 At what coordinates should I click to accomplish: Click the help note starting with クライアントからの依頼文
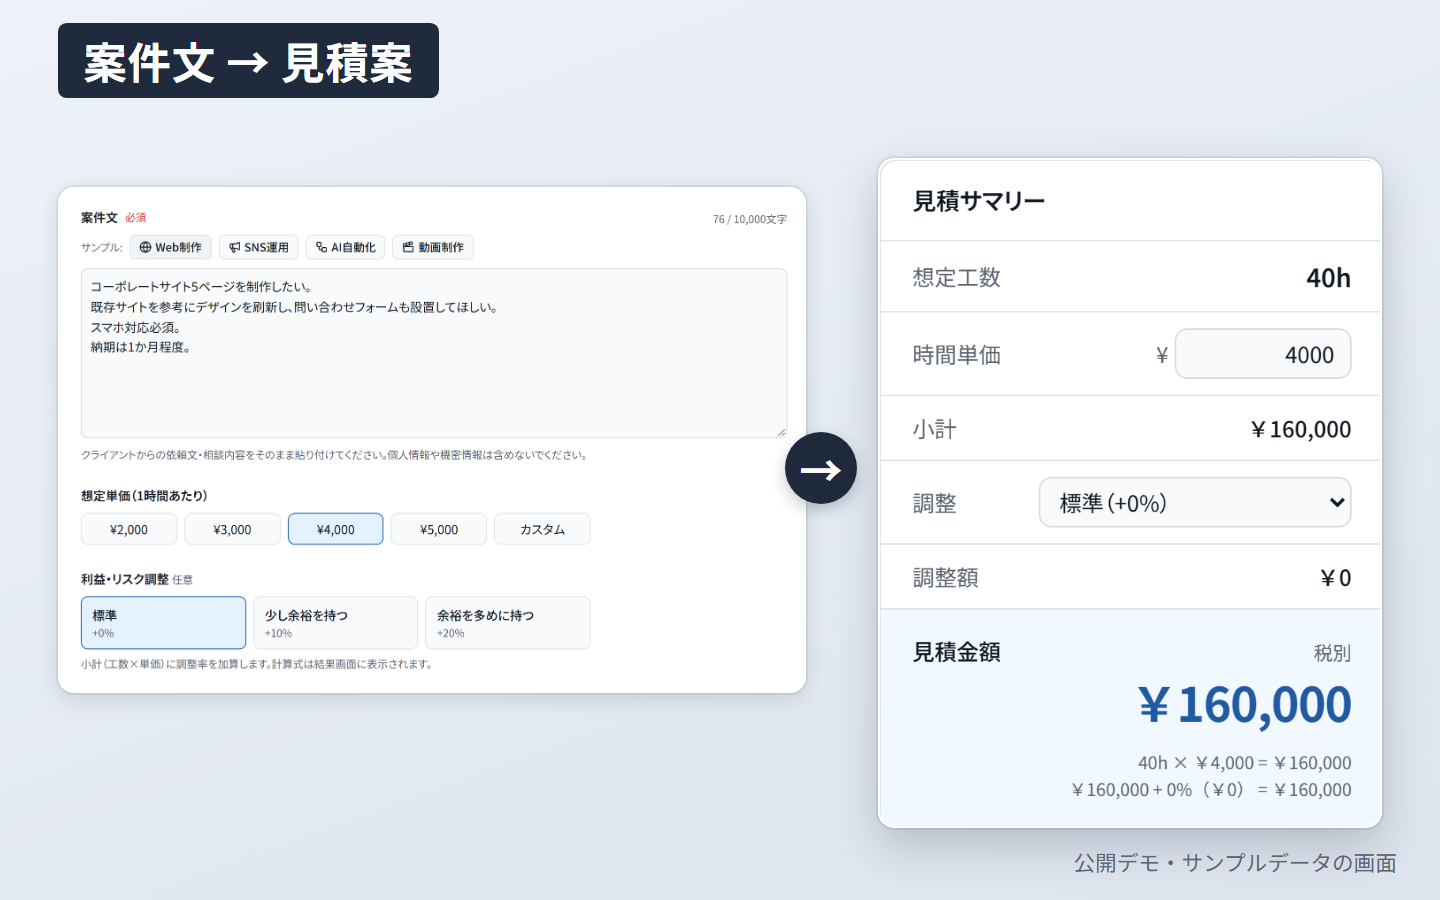click(x=334, y=455)
